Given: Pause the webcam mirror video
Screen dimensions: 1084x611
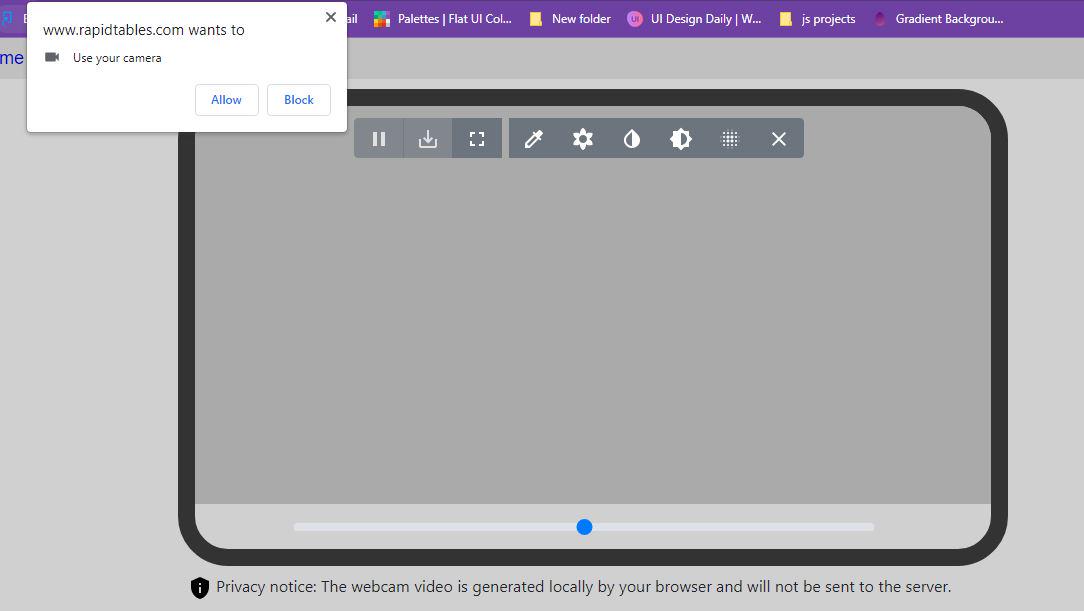Looking at the screenshot, I should click(379, 139).
